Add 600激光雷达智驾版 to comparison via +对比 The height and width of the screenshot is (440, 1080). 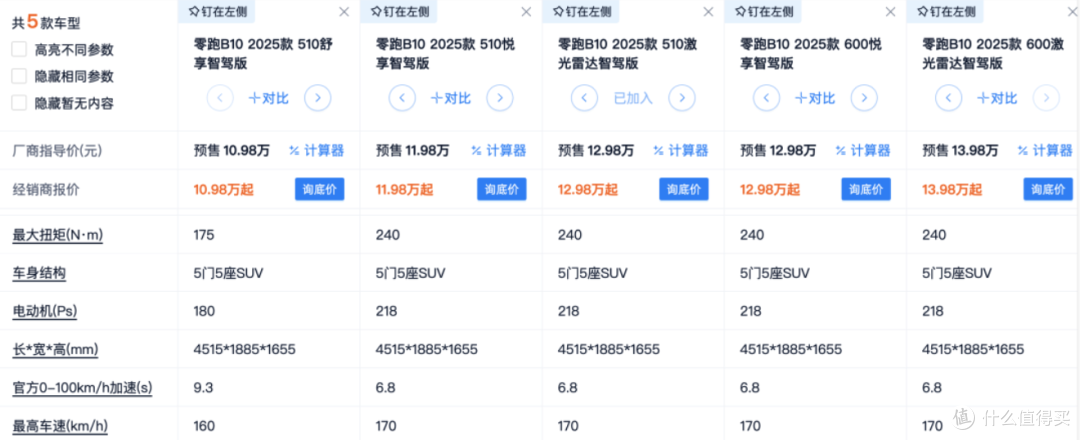tap(997, 98)
